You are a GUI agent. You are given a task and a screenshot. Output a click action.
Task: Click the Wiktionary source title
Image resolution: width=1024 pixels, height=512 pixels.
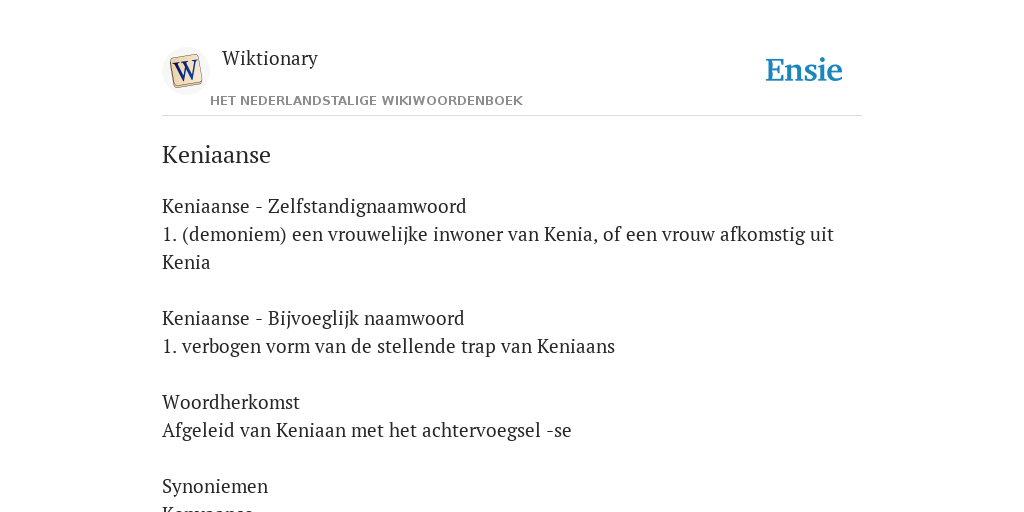(x=270, y=59)
